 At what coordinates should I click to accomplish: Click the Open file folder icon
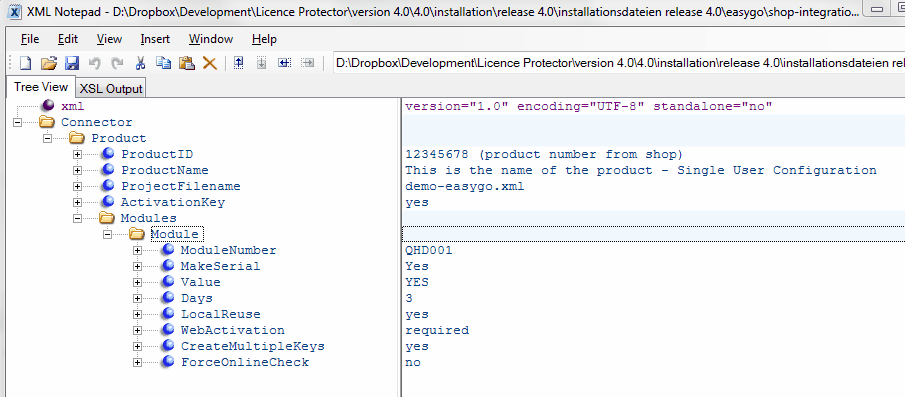(x=48, y=63)
